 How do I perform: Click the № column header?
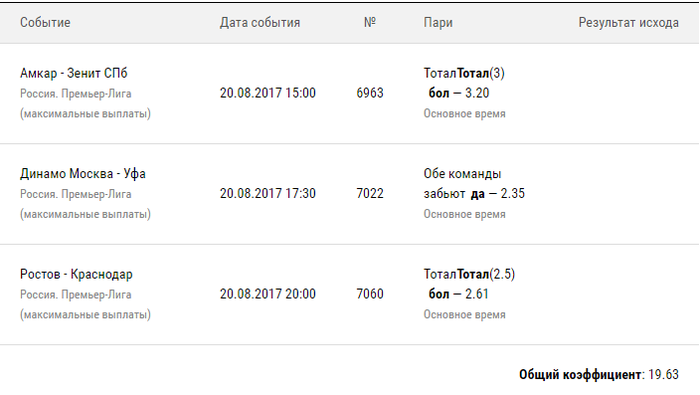[370, 22]
